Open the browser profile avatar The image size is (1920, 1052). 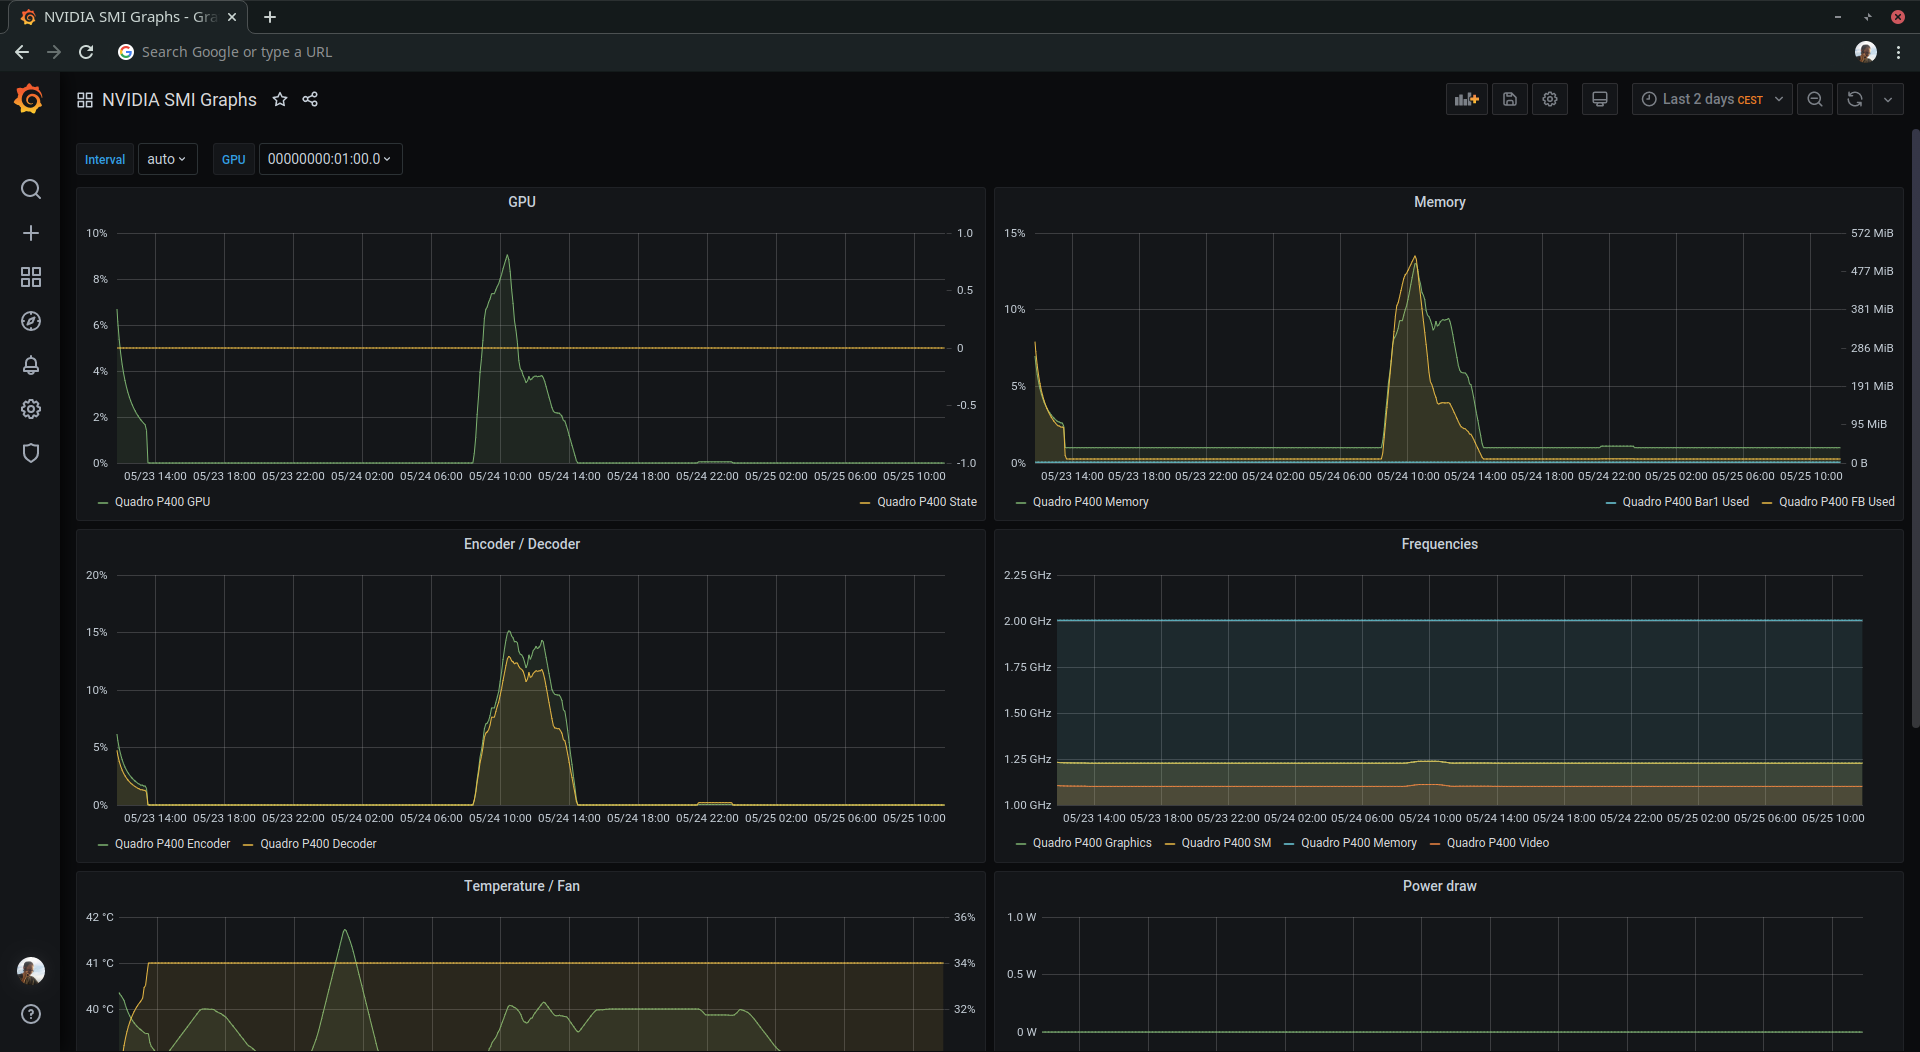pyautogui.click(x=1866, y=52)
